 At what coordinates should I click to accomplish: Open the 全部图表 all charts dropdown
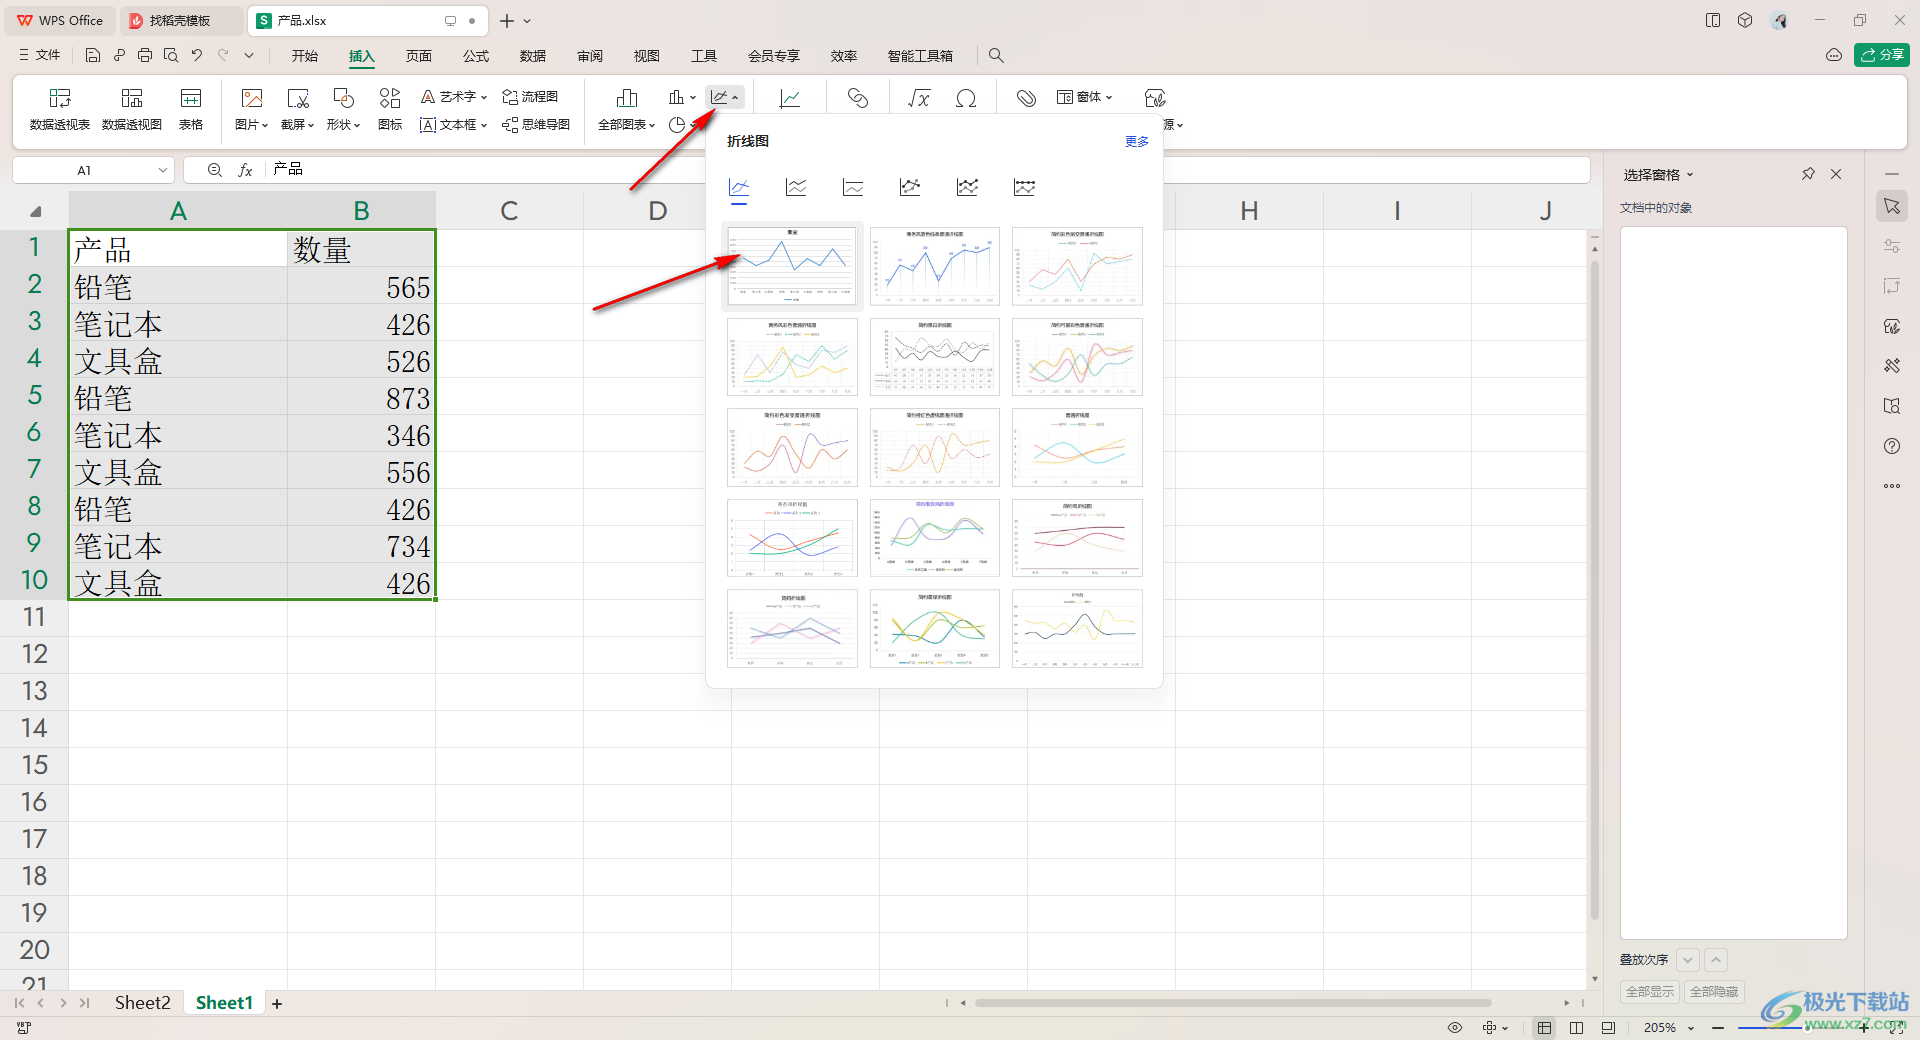(x=627, y=125)
